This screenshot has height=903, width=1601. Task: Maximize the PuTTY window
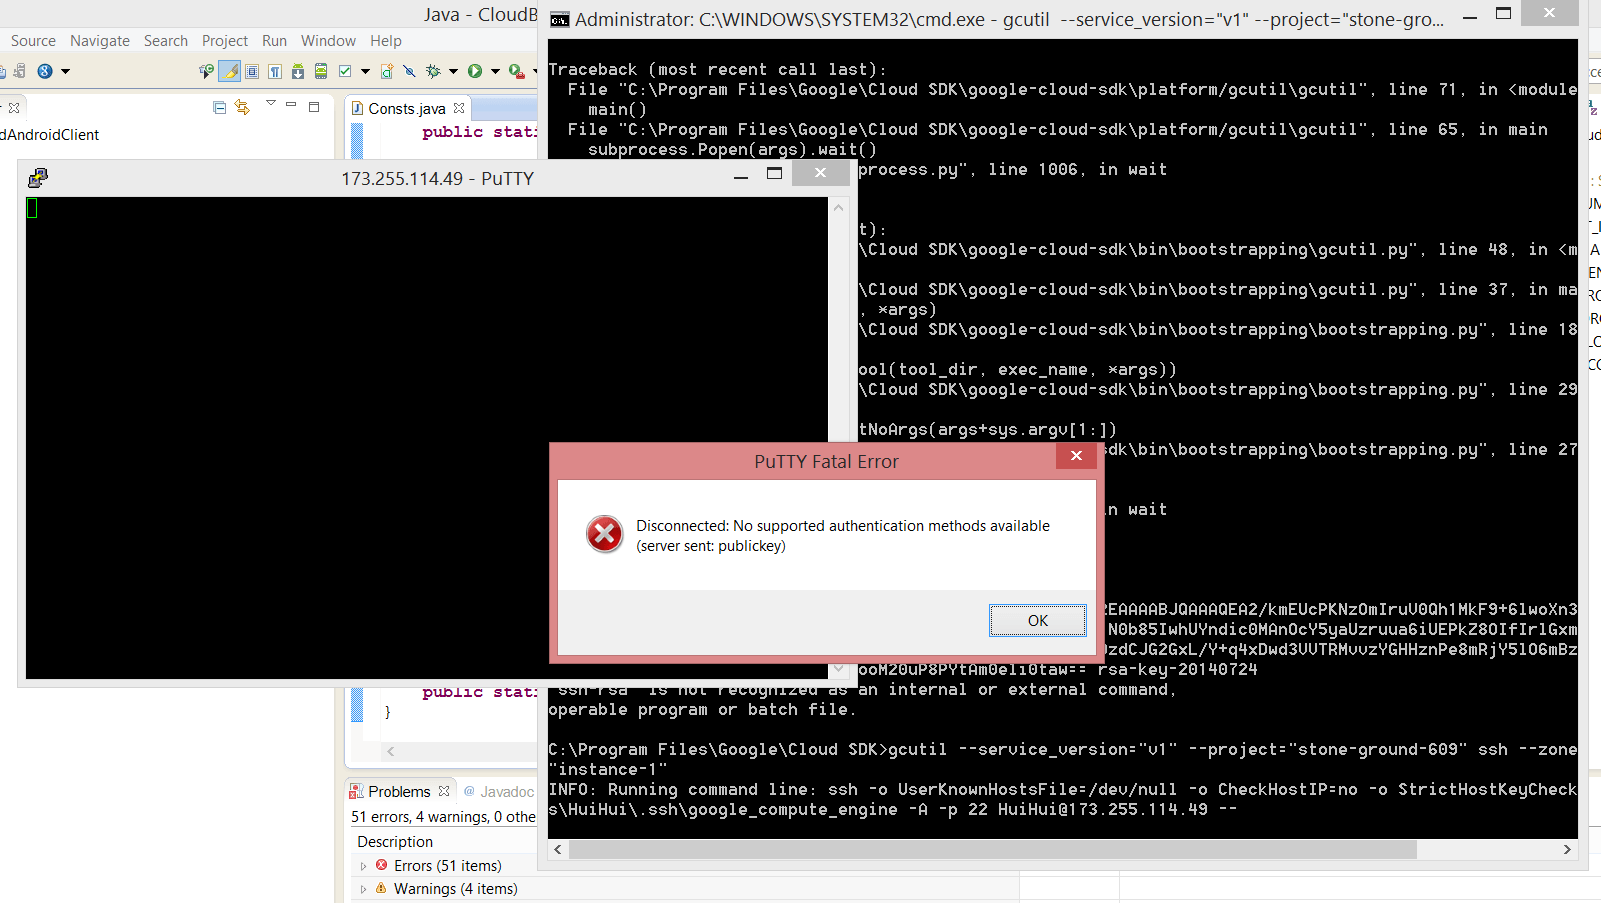click(x=774, y=174)
